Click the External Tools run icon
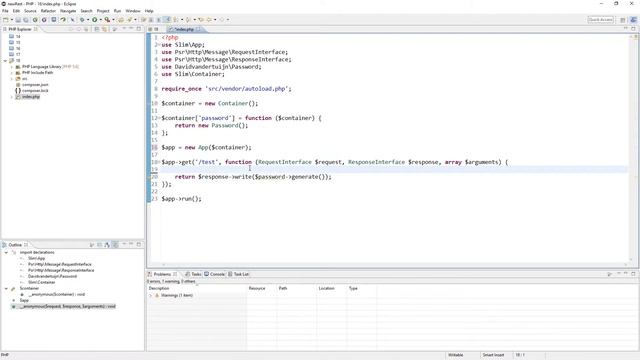640x360 pixels. [107, 20]
